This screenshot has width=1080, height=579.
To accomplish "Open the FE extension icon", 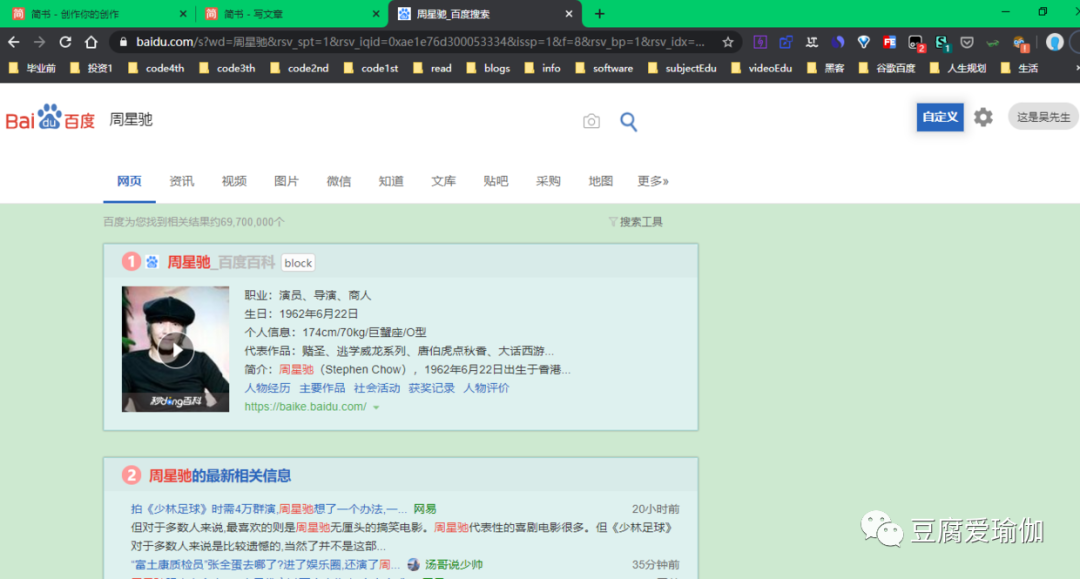I will tap(889, 42).
